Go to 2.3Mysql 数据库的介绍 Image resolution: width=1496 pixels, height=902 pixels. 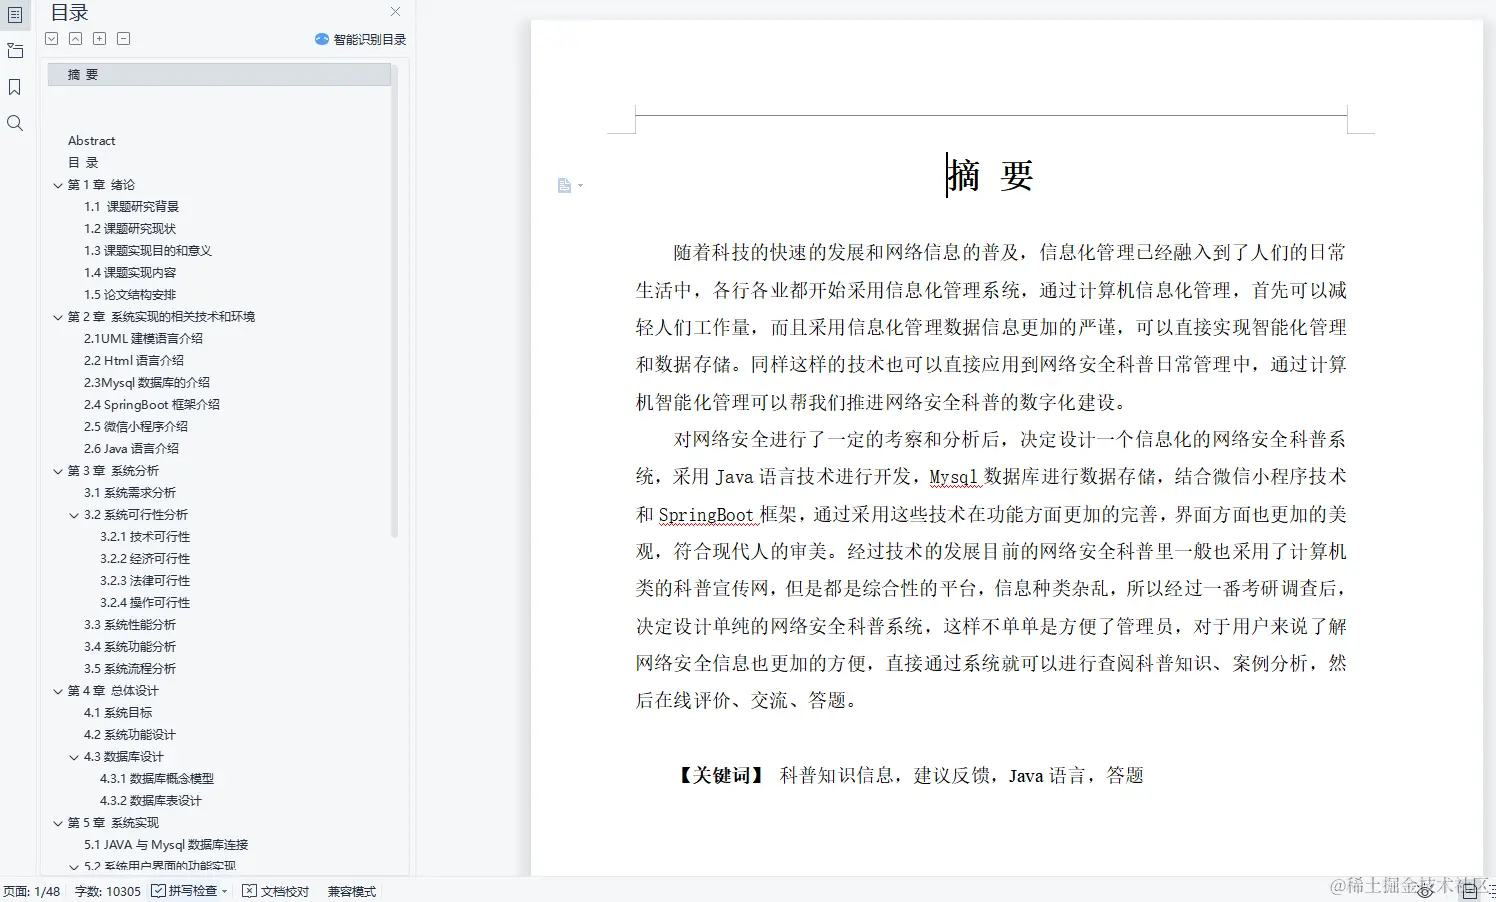[x=147, y=383]
